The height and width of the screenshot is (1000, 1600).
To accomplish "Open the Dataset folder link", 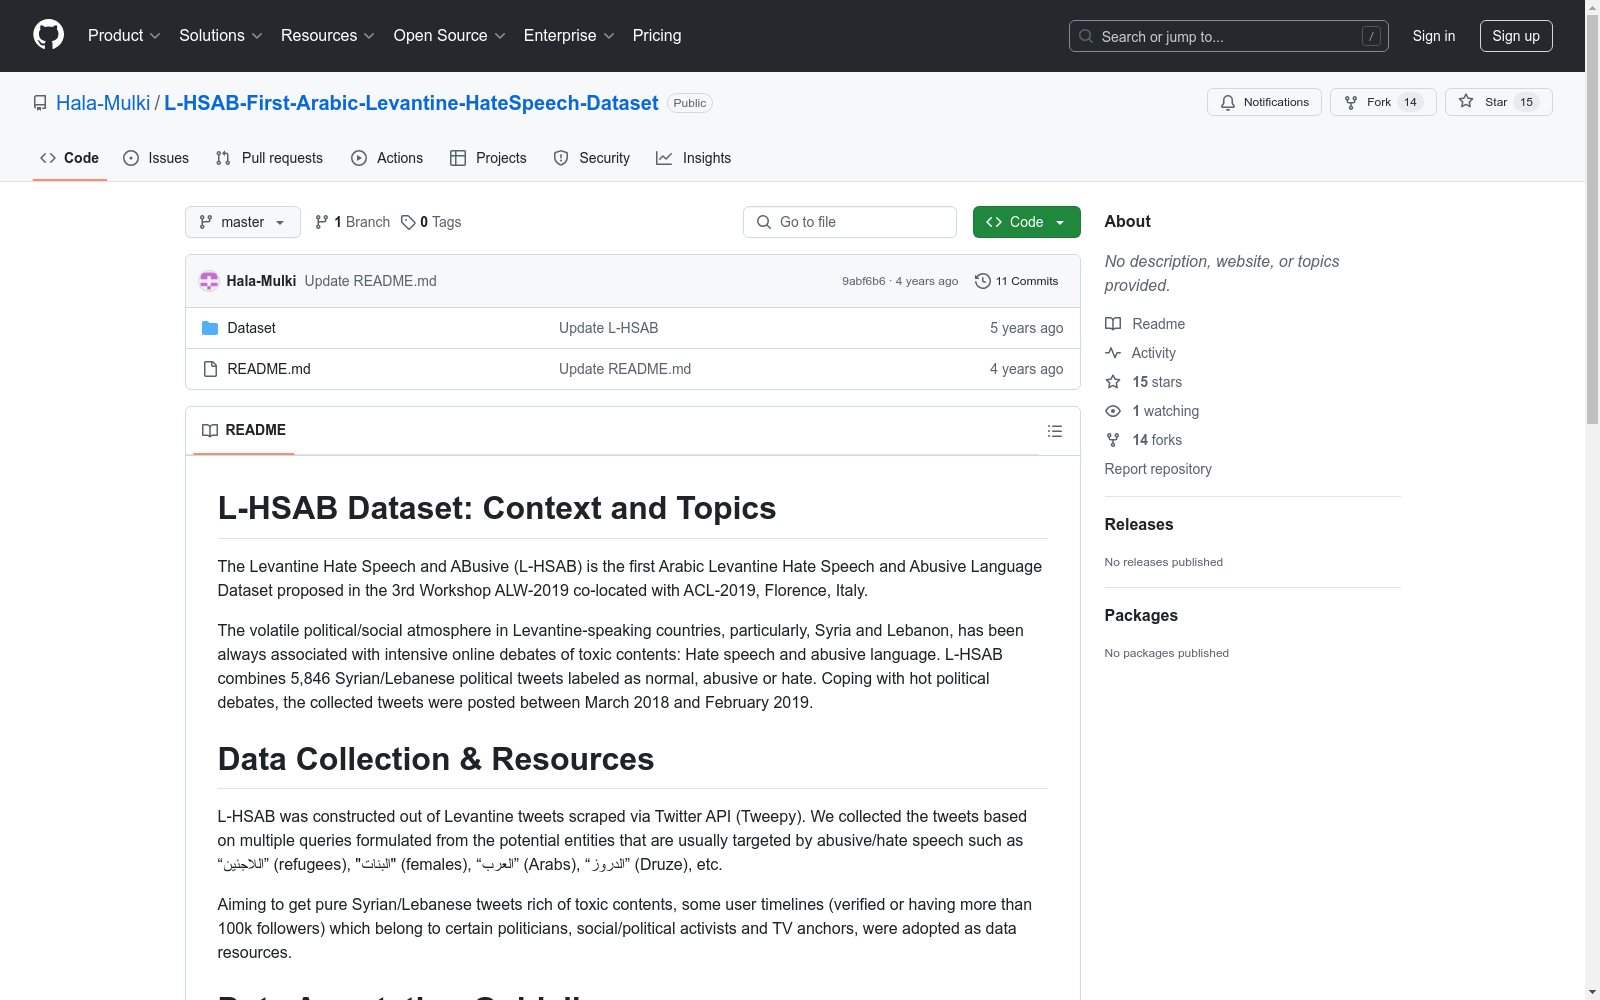I will (x=251, y=328).
